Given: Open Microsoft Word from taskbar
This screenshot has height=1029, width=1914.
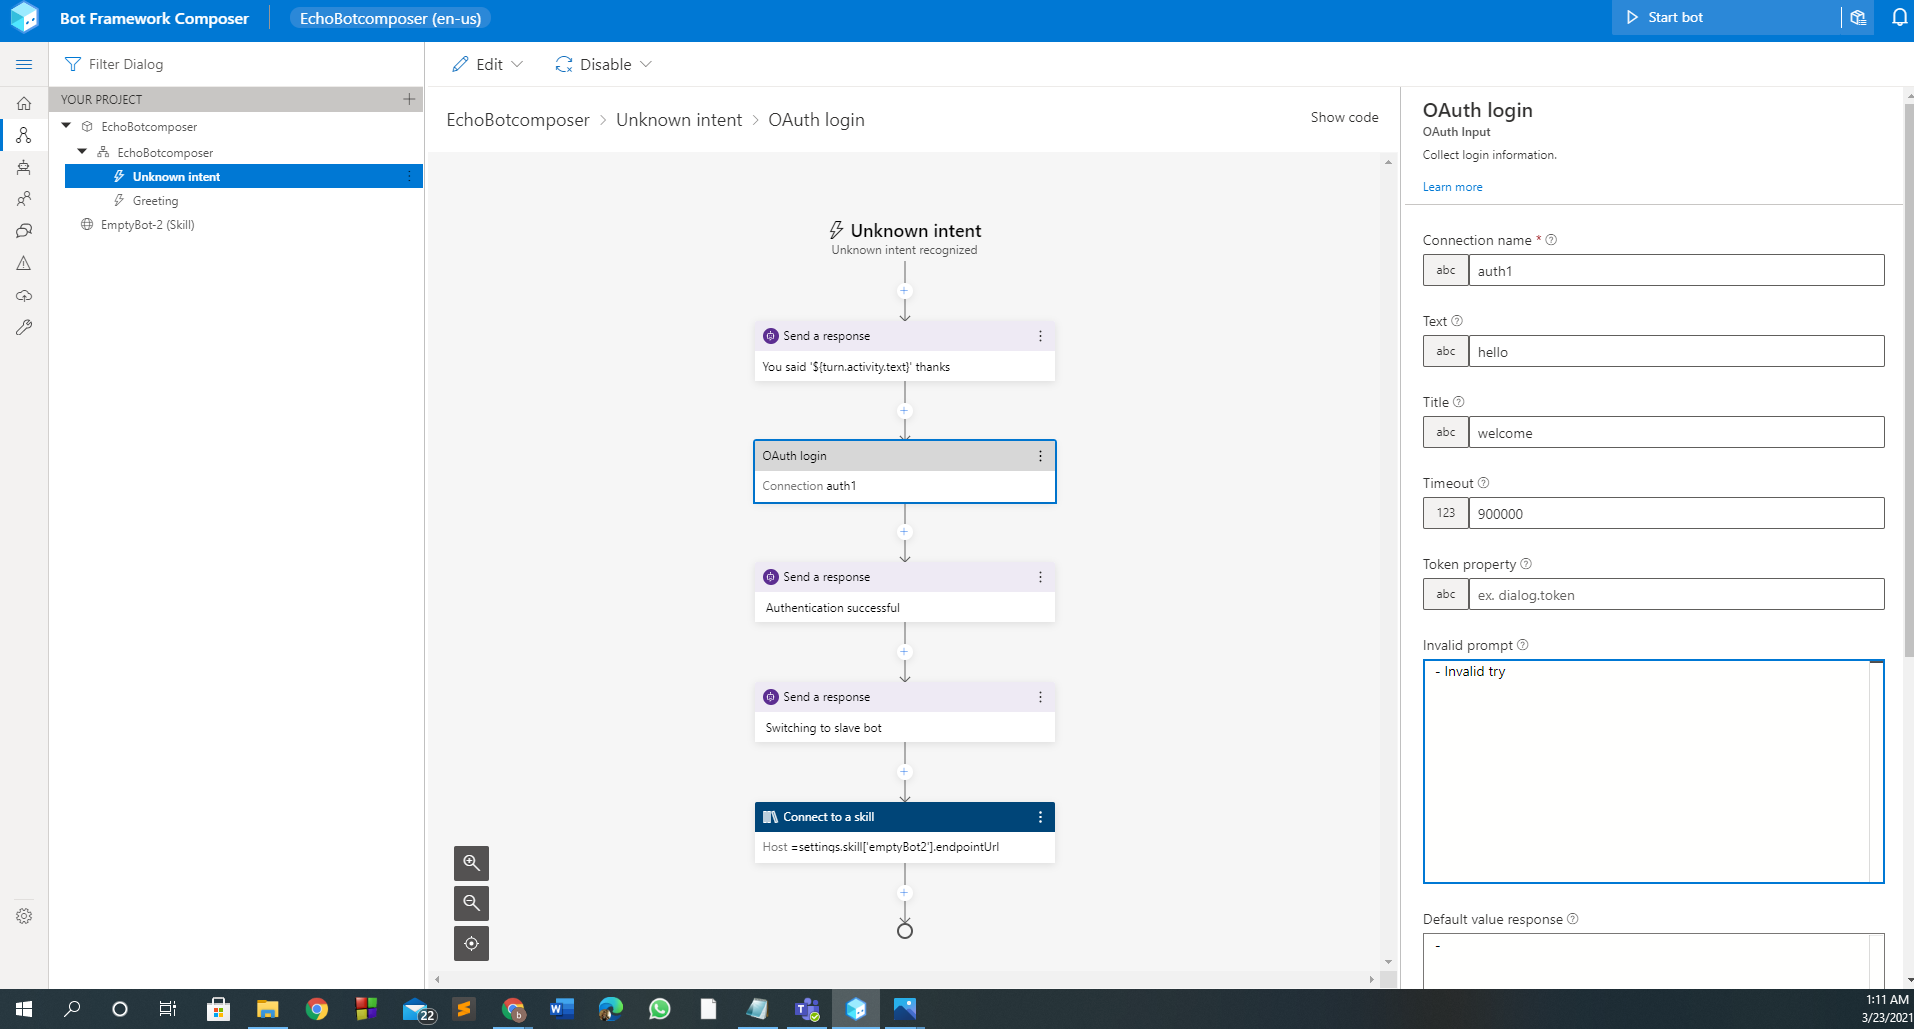Looking at the screenshot, I should coord(562,1009).
